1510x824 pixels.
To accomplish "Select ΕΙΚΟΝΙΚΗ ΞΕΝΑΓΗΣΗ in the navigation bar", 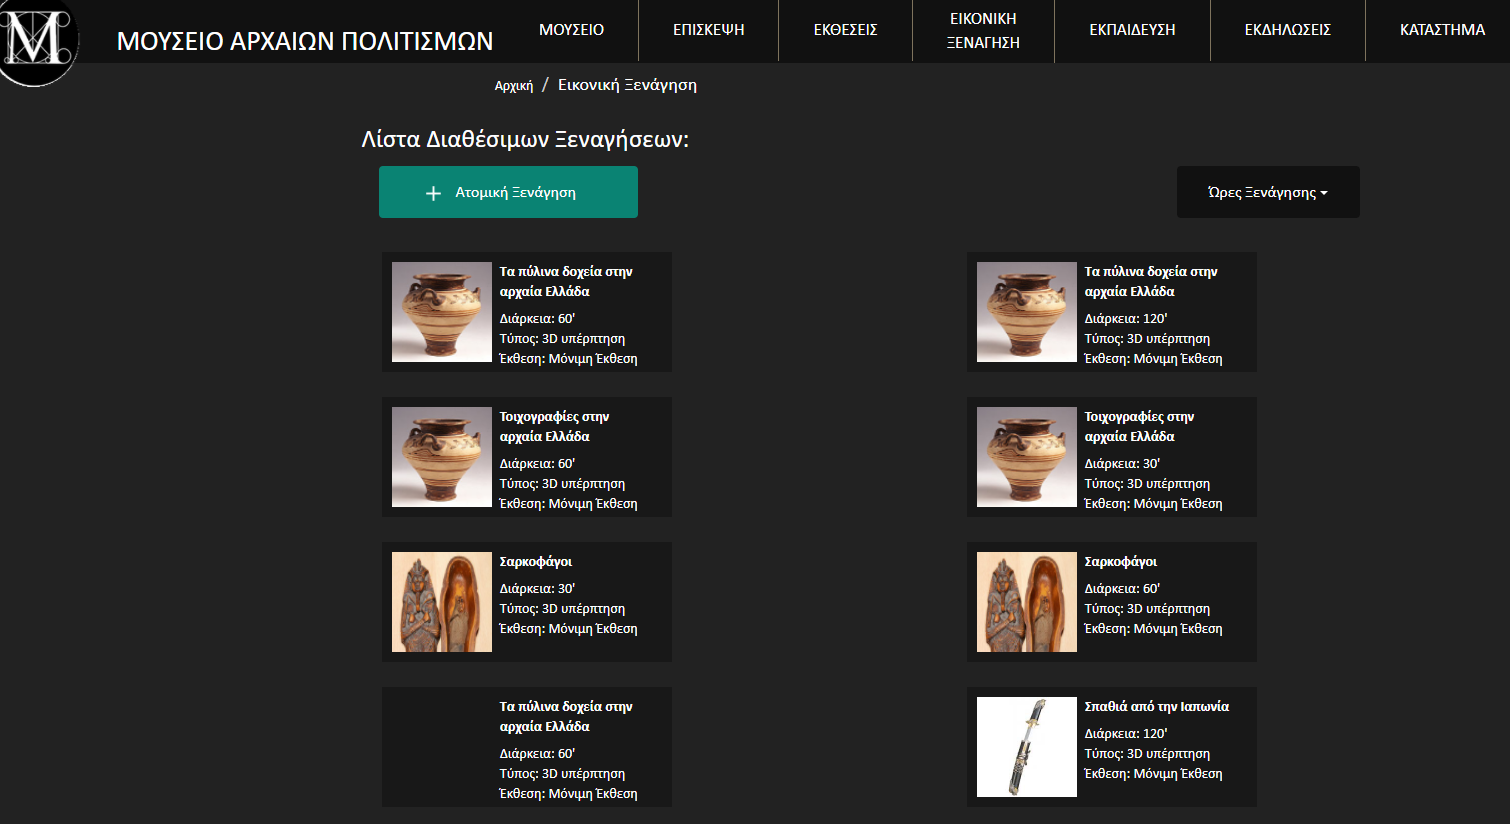I will (x=983, y=31).
